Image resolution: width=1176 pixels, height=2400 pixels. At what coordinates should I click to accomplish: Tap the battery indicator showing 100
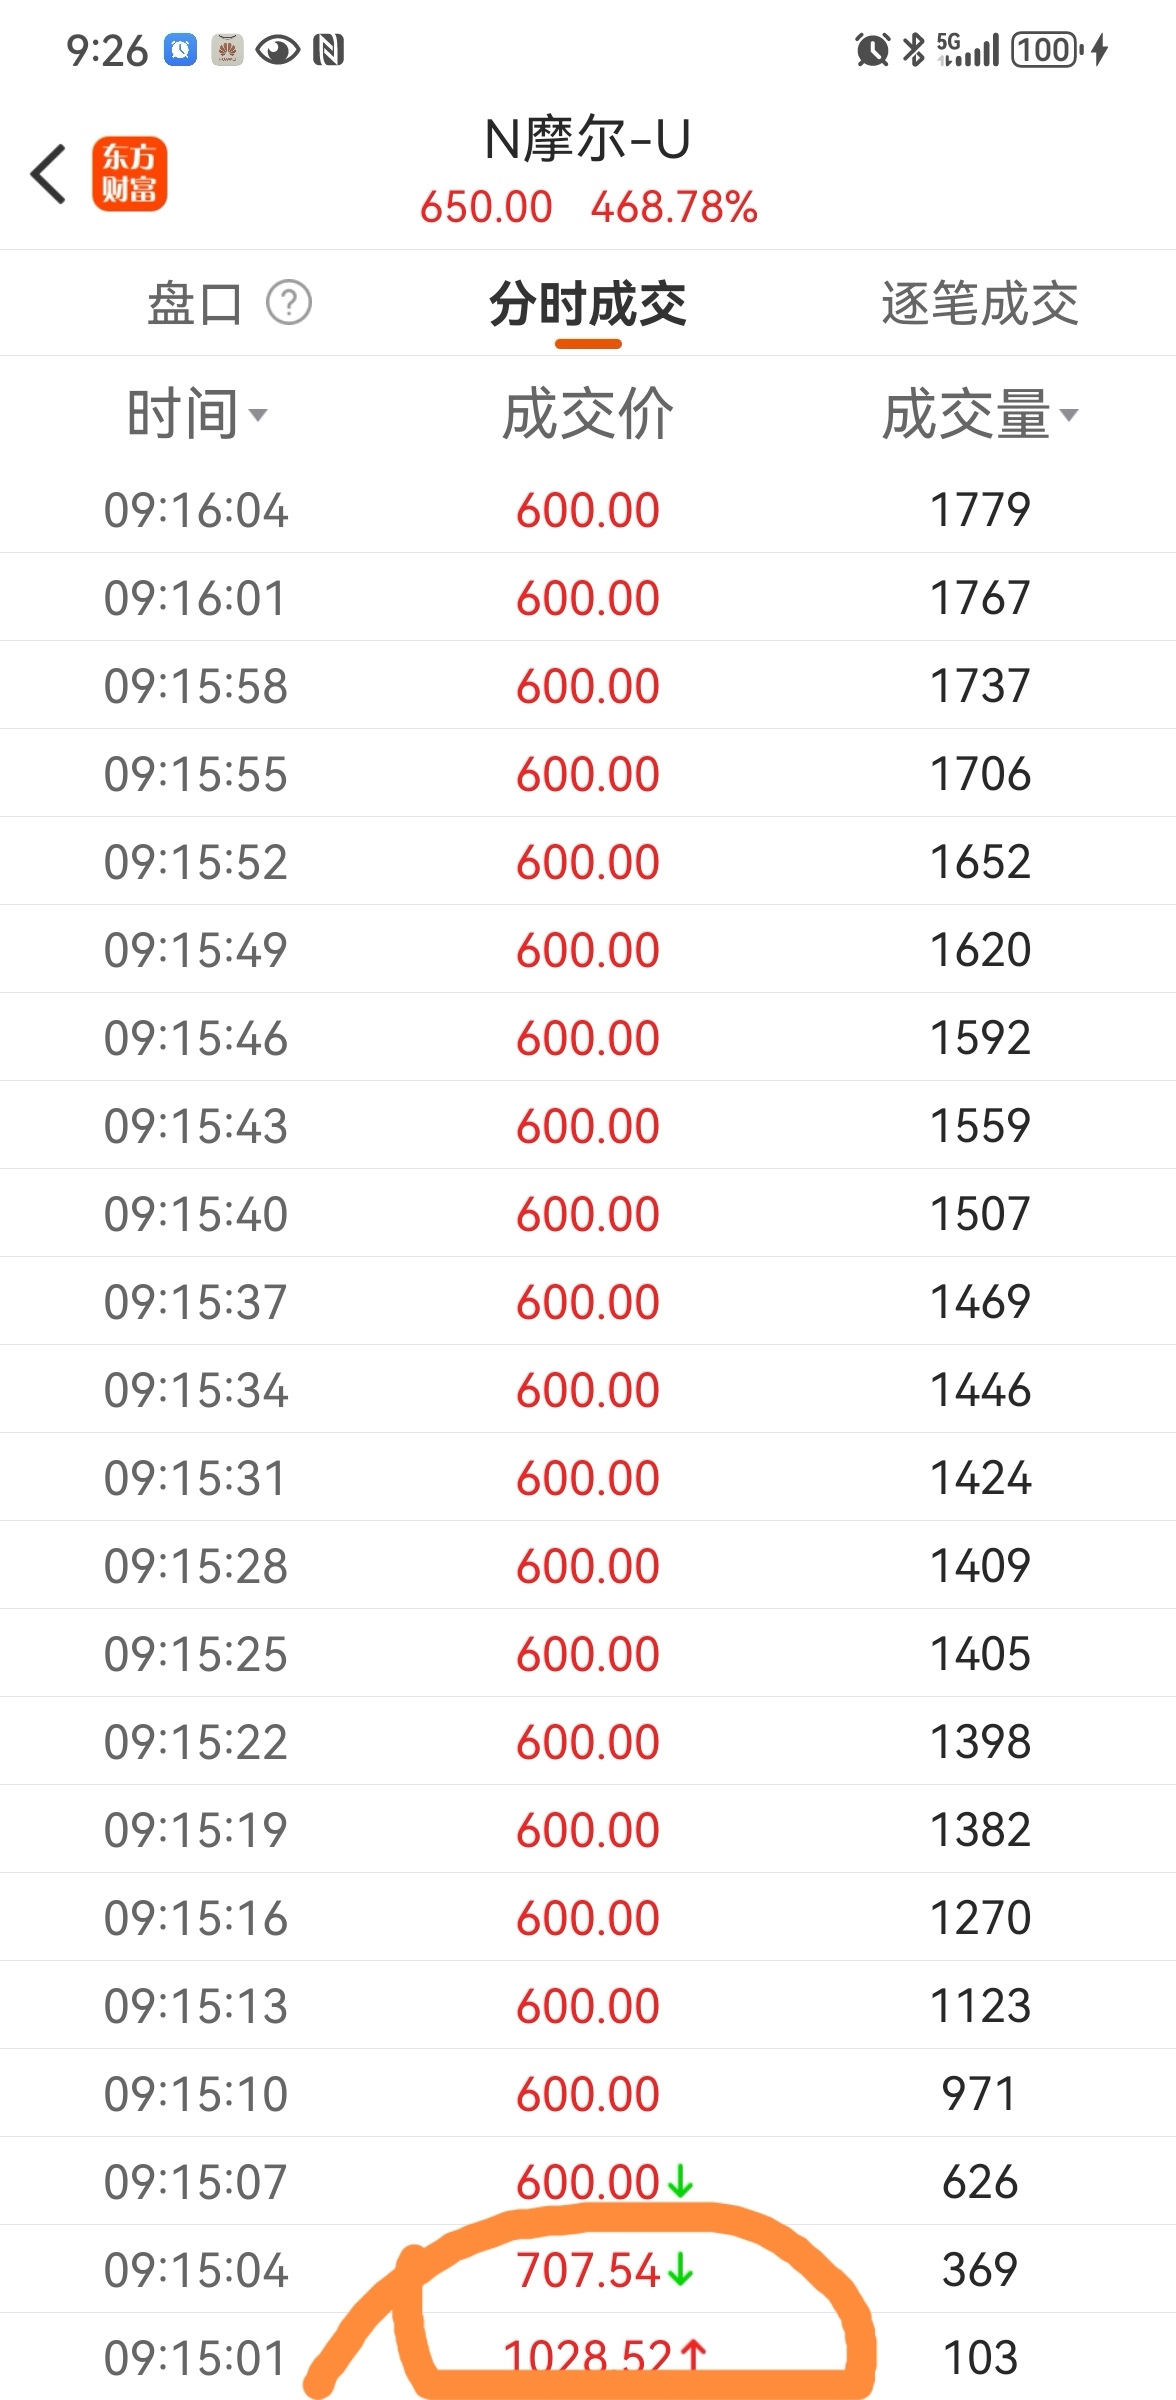[x=1047, y=49]
